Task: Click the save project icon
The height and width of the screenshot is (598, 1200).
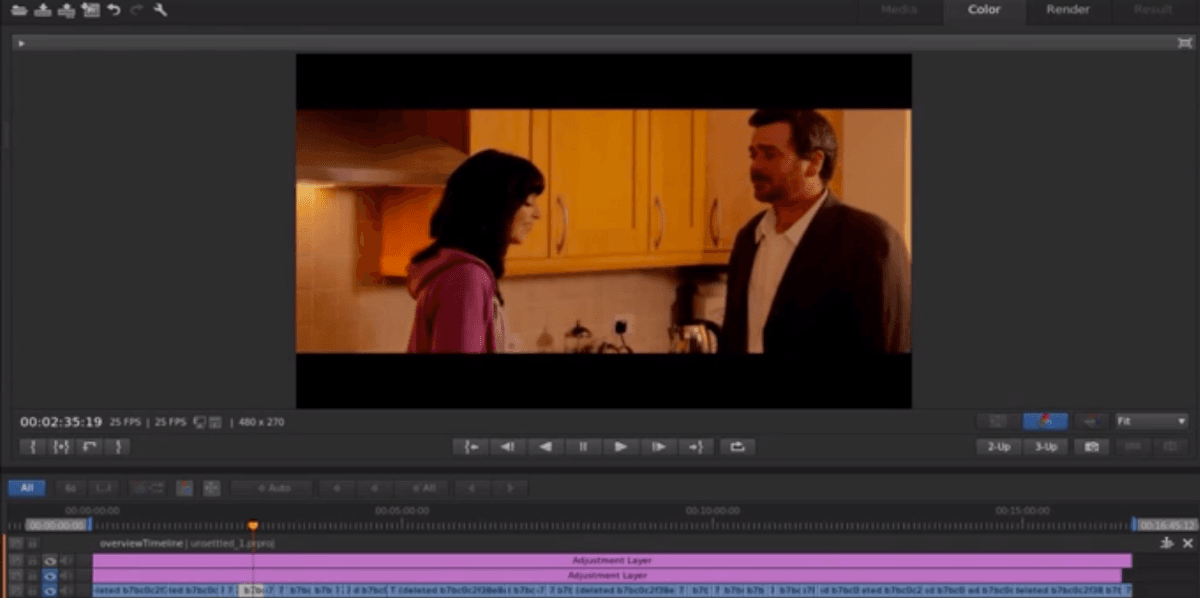Action: (x=43, y=10)
